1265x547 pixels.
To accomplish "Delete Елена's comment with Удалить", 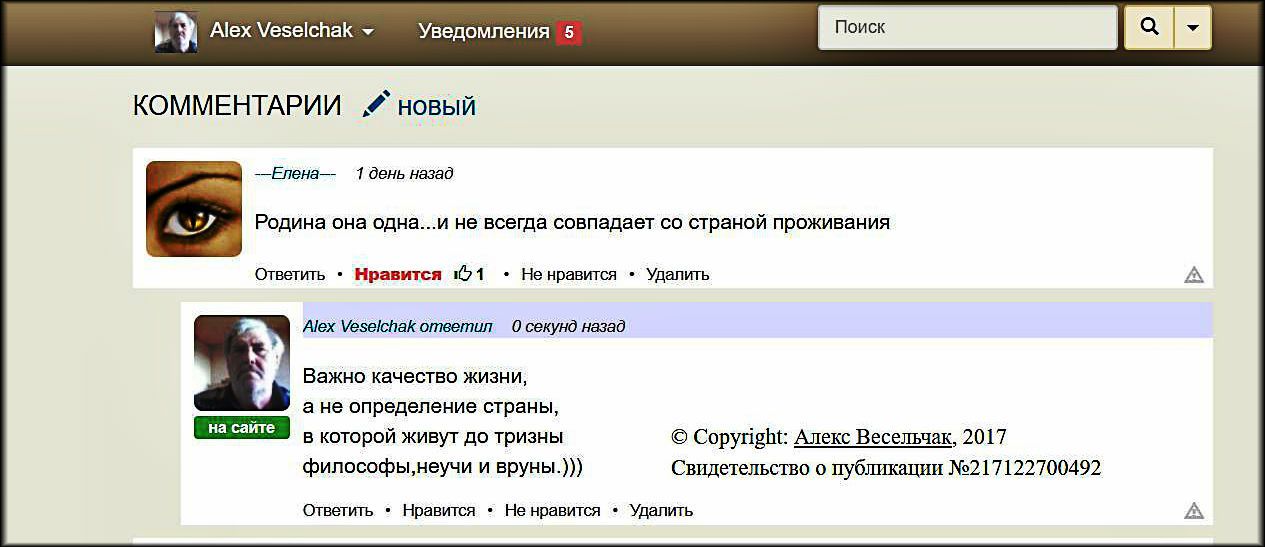I will click(678, 274).
